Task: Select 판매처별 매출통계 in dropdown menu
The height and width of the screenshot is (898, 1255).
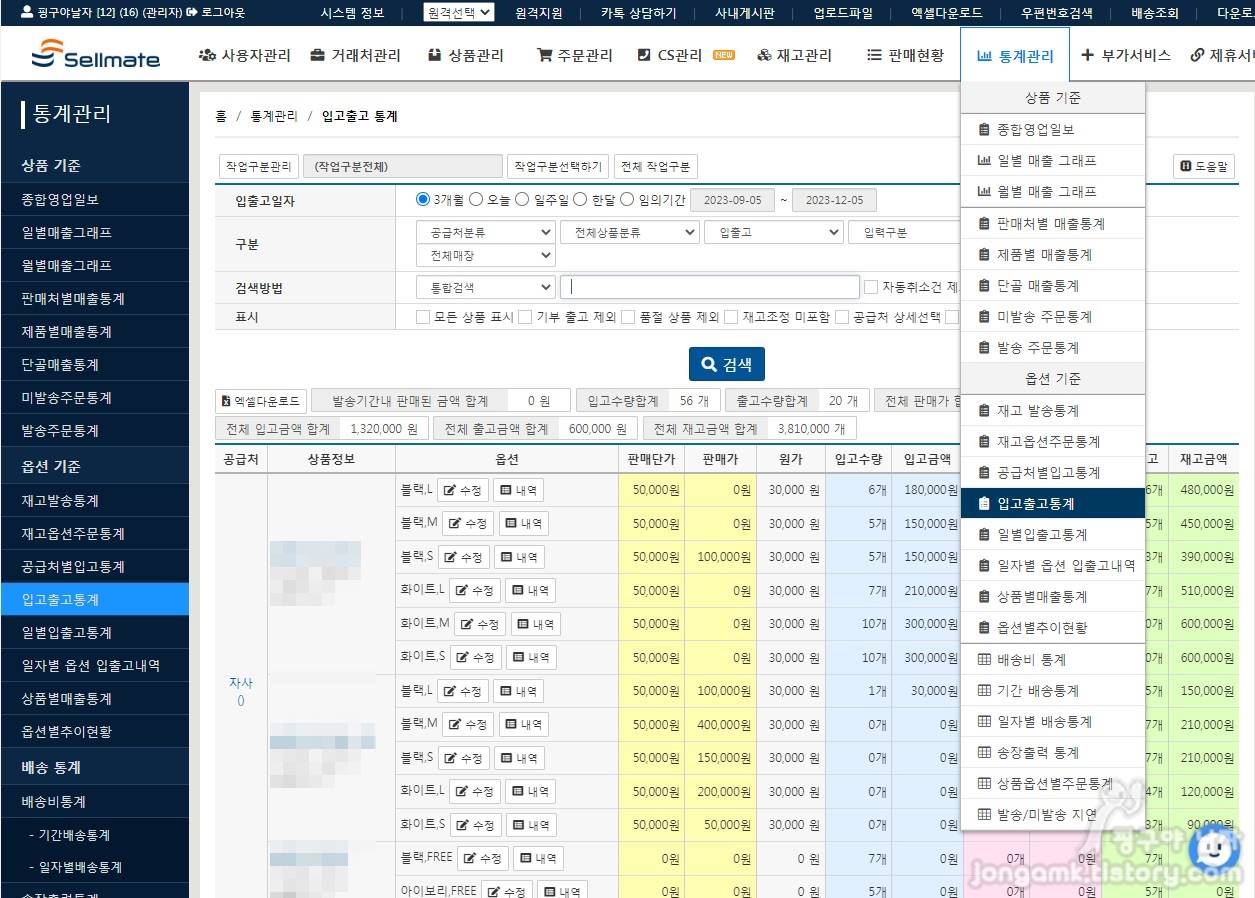Action: (x=1052, y=223)
